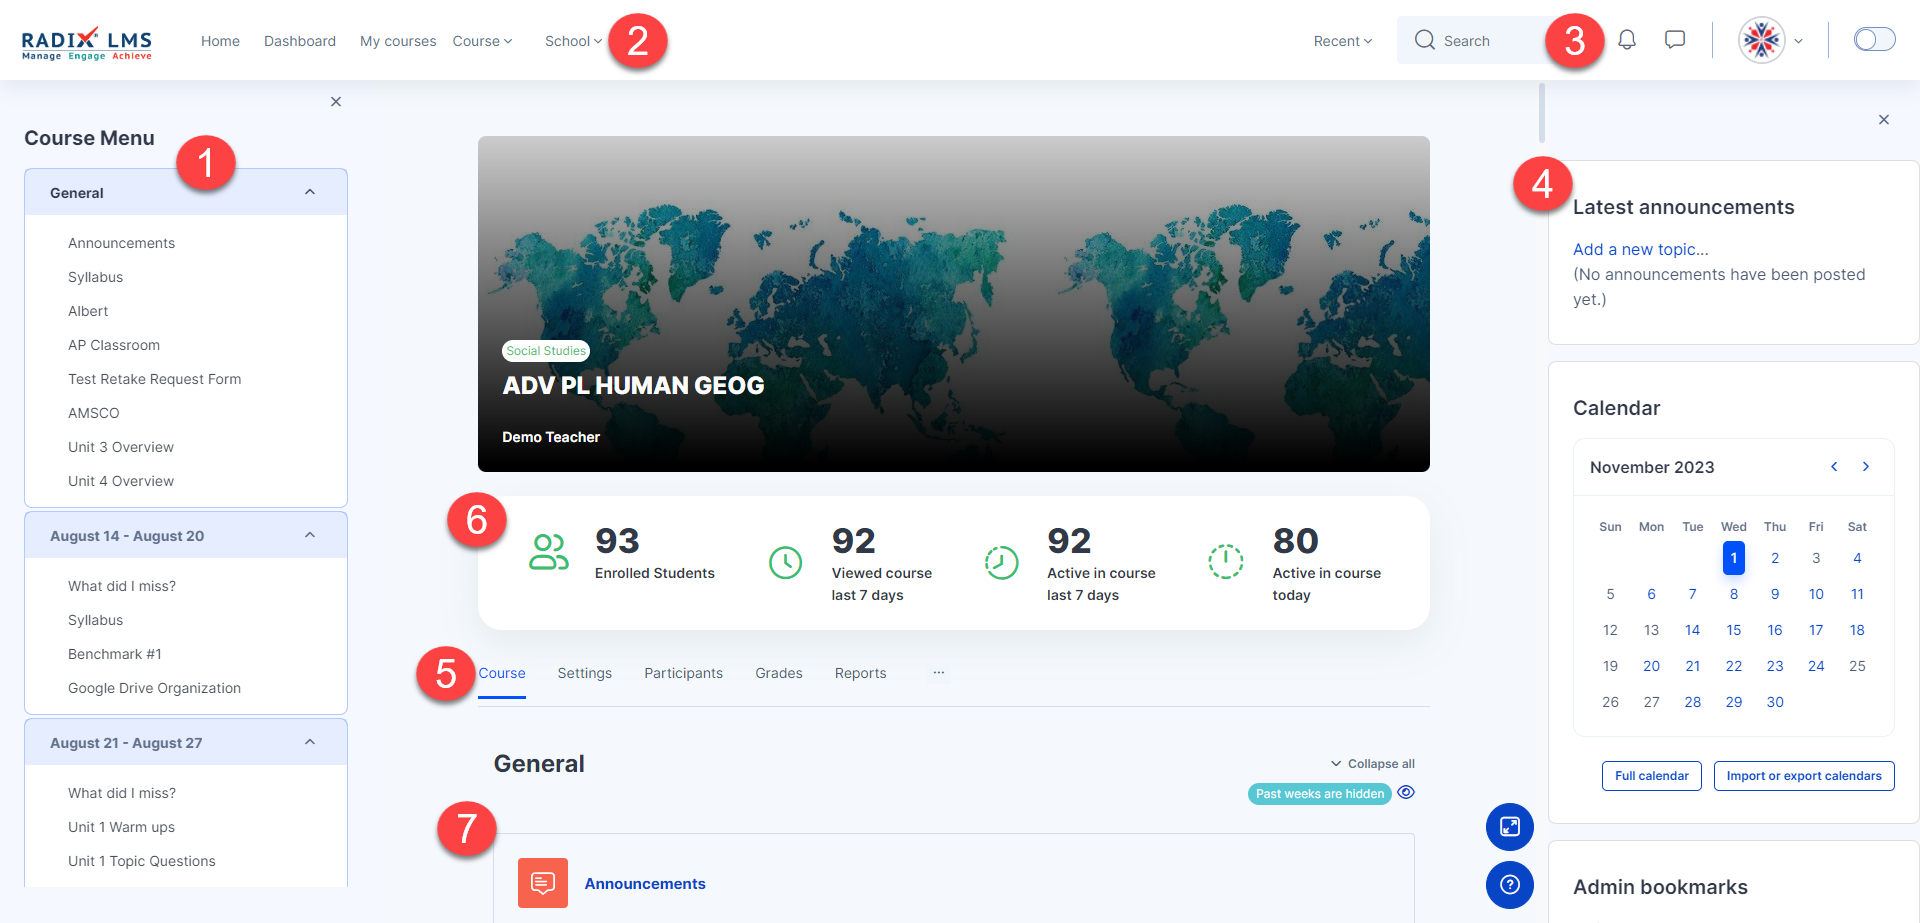Close the Course Menu sidebar

pyautogui.click(x=336, y=102)
